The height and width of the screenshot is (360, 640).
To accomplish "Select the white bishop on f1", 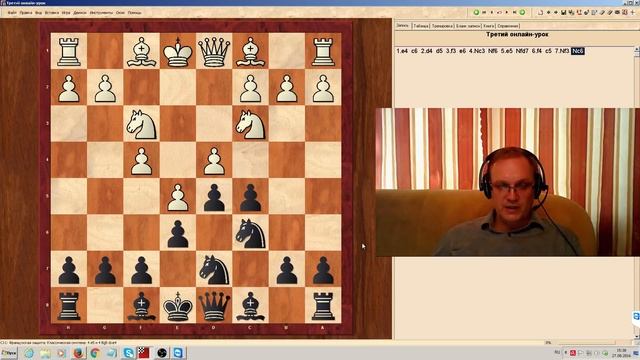I will click(141, 51).
